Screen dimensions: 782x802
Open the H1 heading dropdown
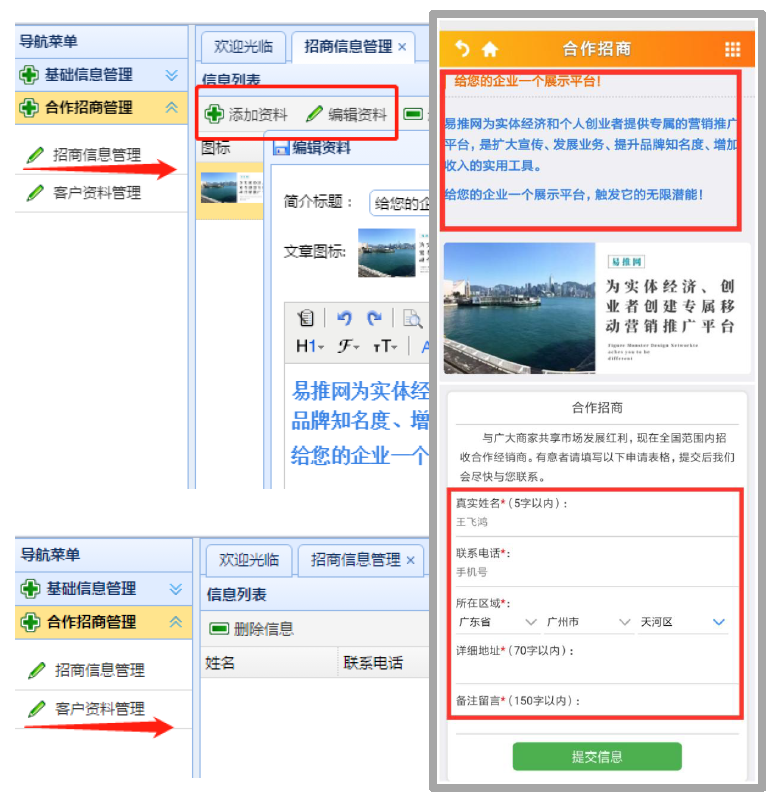(310, 346)
